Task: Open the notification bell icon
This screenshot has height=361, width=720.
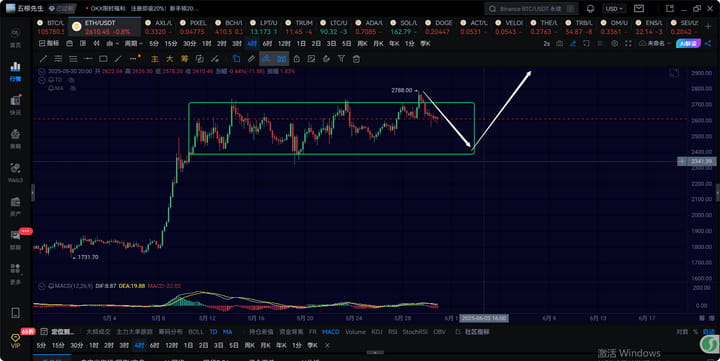Action: click(591, 9)
